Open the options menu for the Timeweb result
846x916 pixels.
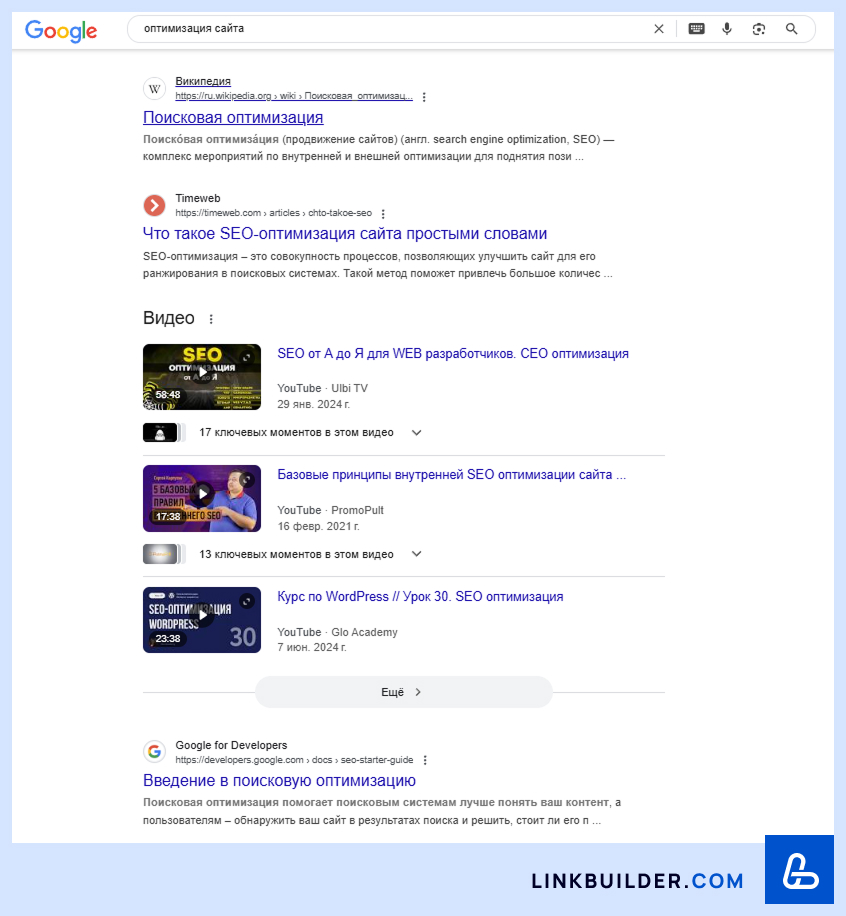tap(383, 214)
